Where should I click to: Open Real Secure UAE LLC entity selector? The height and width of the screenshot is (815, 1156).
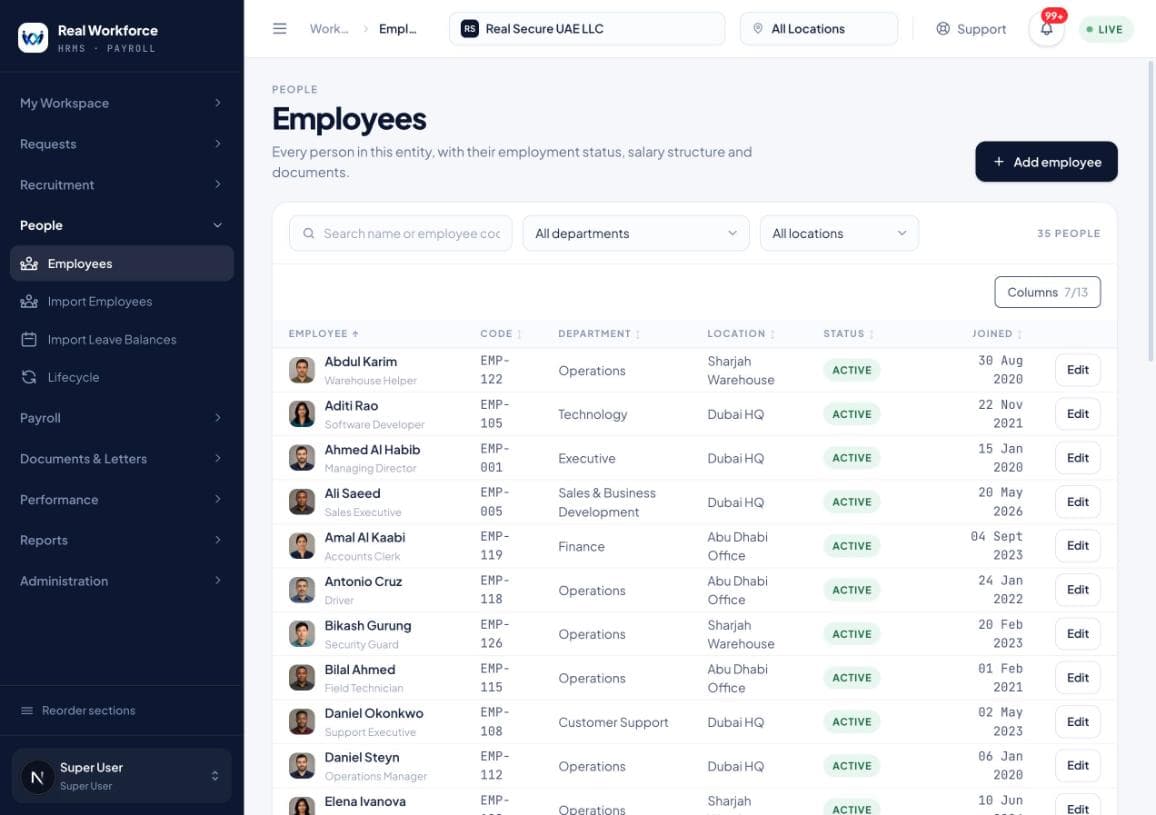point(587,29)
